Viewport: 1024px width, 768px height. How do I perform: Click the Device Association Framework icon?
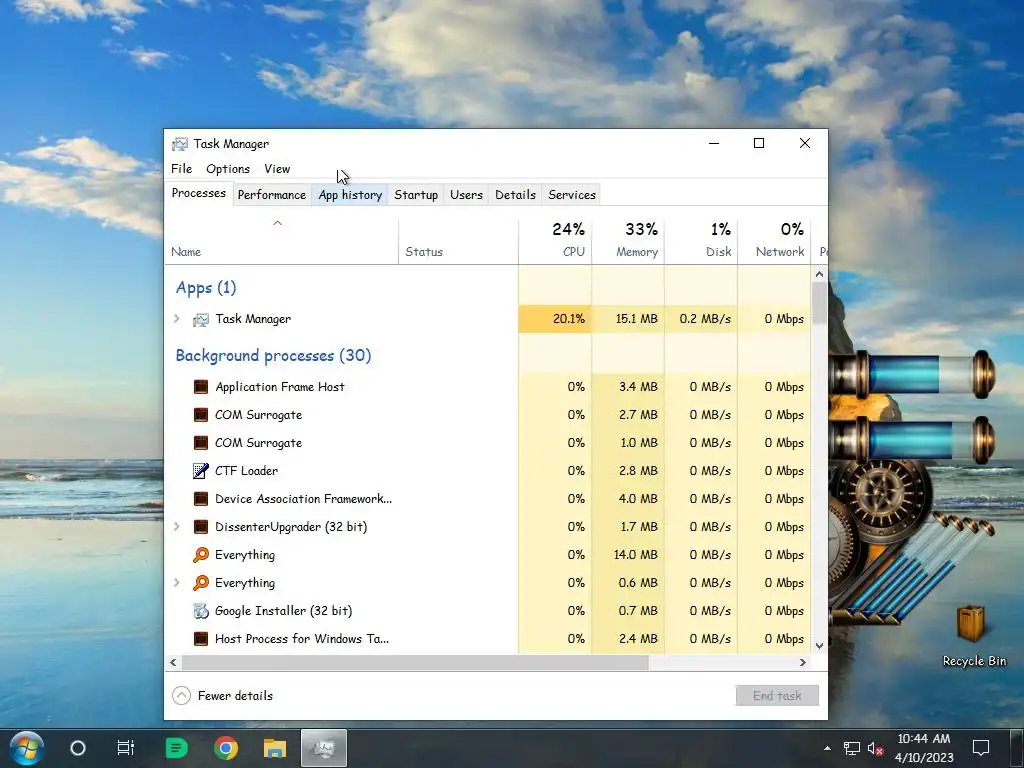tap(200, 499)
